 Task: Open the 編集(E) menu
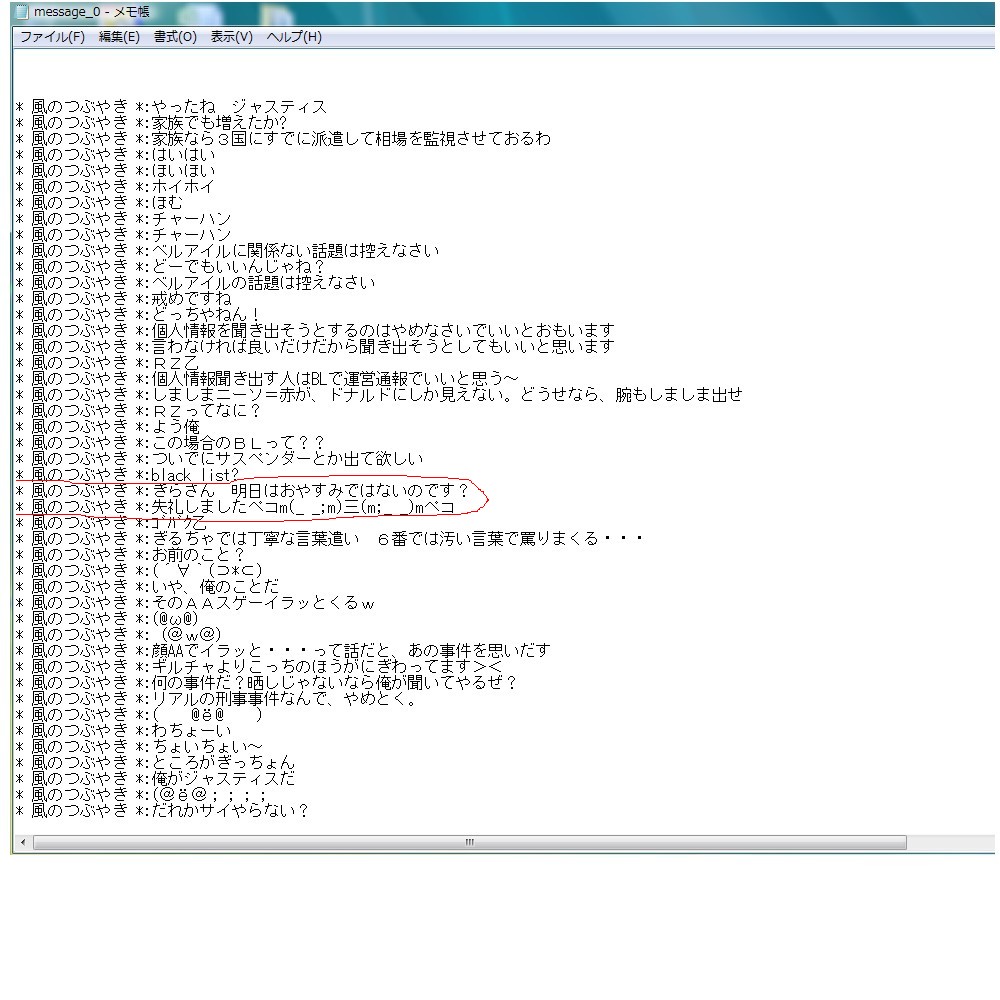119,37
